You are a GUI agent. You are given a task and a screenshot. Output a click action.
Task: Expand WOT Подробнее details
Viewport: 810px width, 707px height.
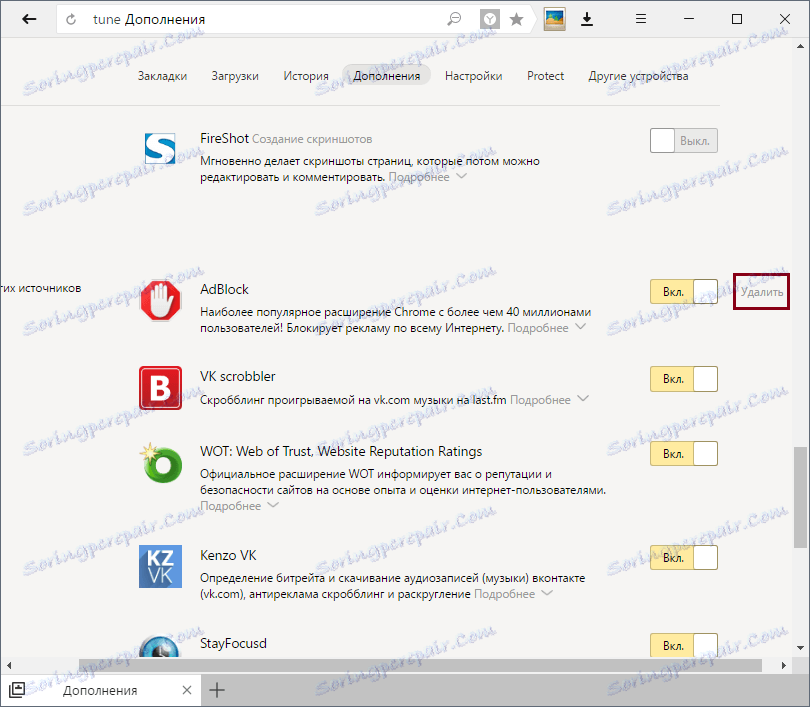click(240, 506)
